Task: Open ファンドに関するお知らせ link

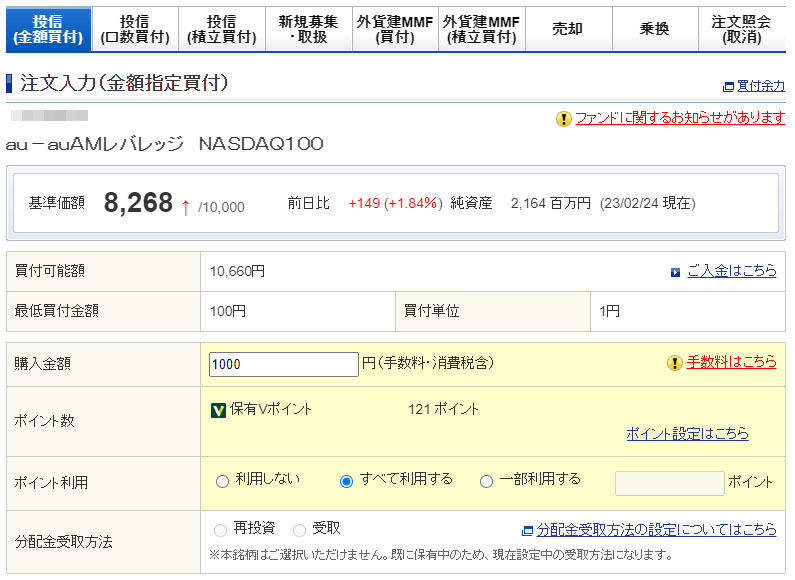Action: pos(680,118)
